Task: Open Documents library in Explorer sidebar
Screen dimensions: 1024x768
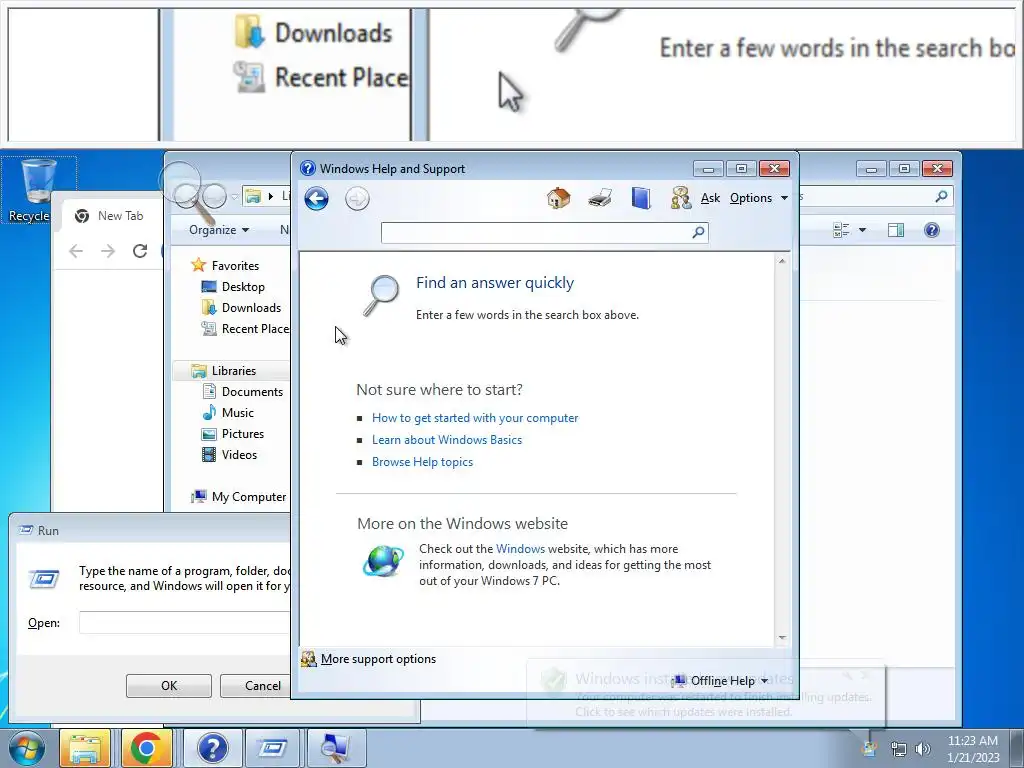Action: 252,392
